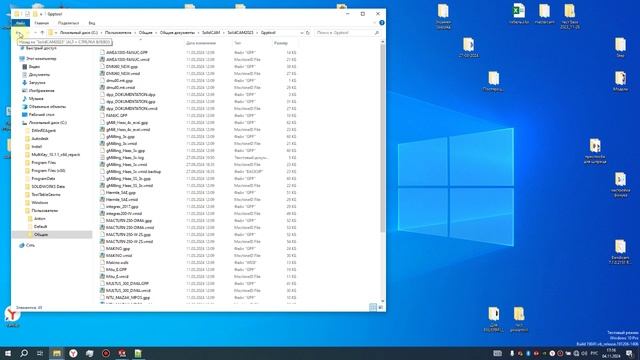Open the Поделиться ribbon tab

pyautogui.click(x=68, y=23)
